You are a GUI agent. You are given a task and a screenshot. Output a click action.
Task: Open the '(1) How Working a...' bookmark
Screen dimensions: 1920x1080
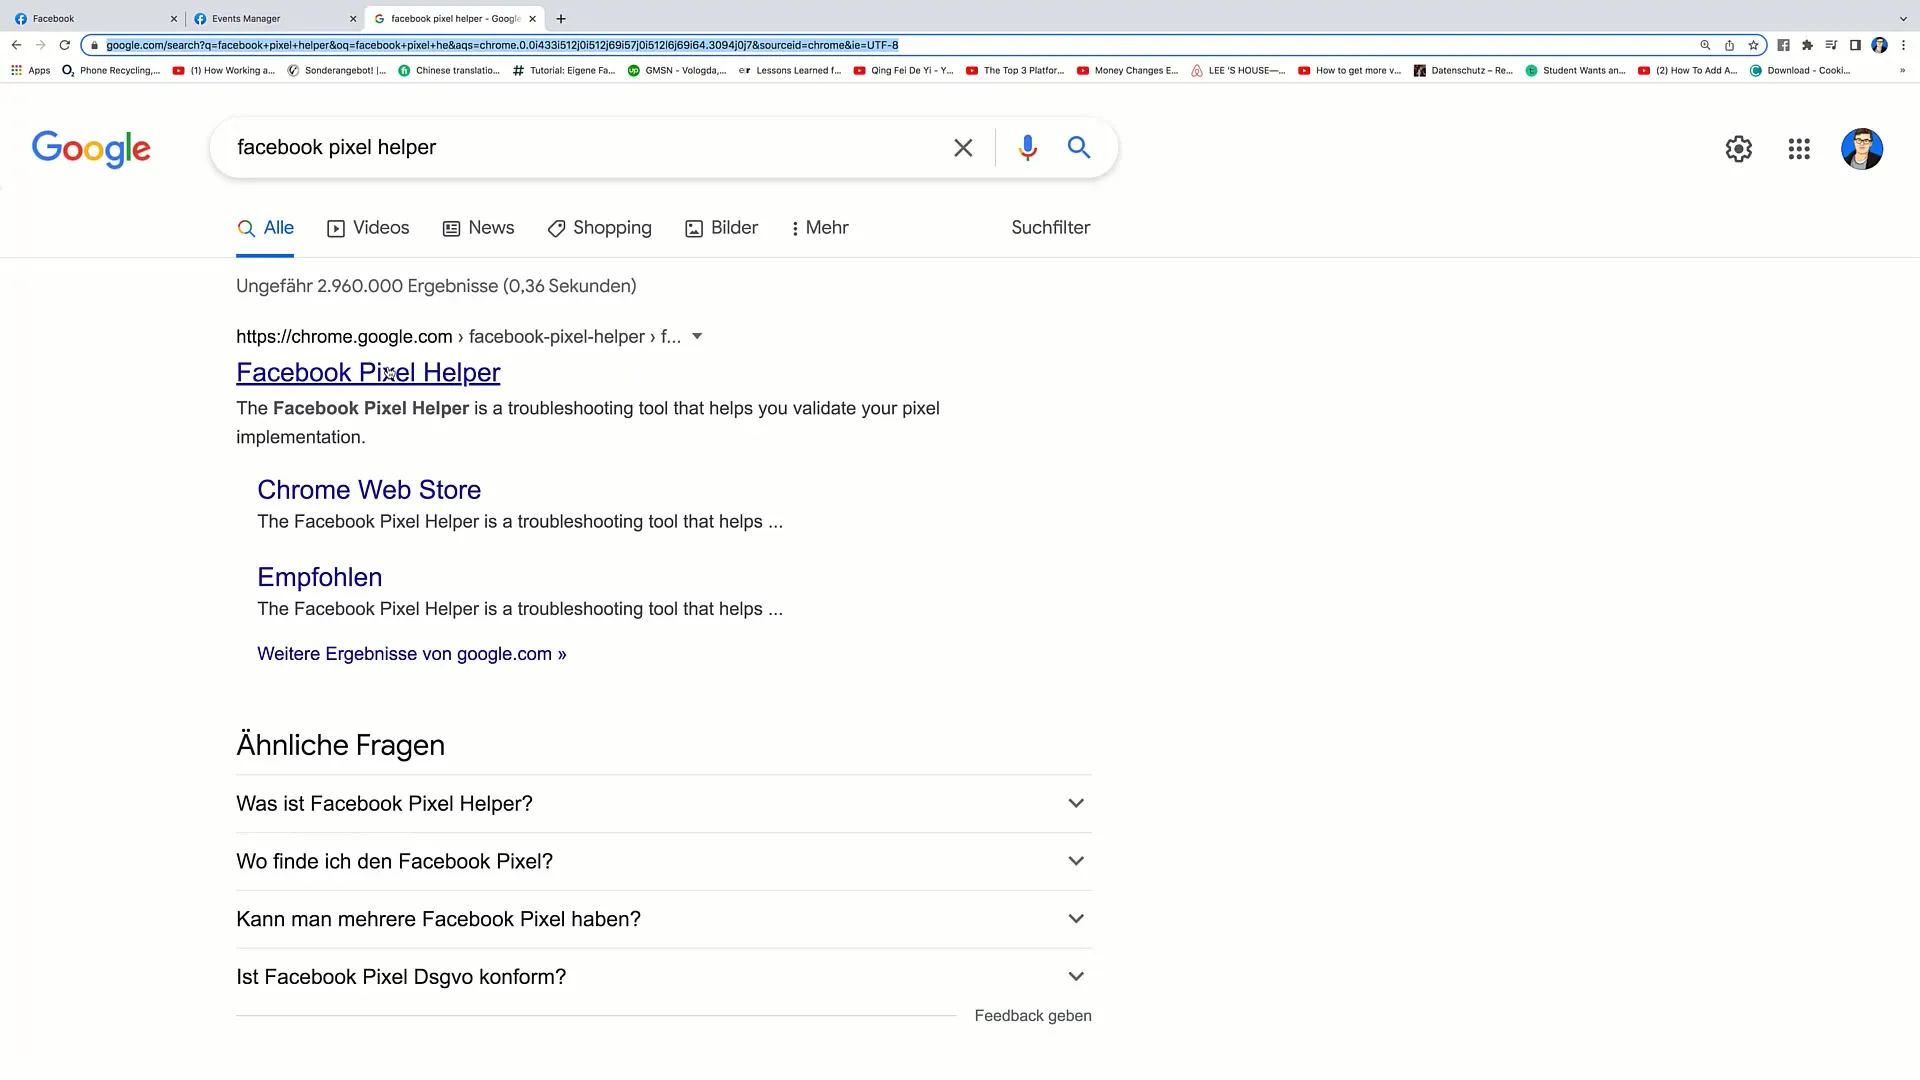[223, 71]
